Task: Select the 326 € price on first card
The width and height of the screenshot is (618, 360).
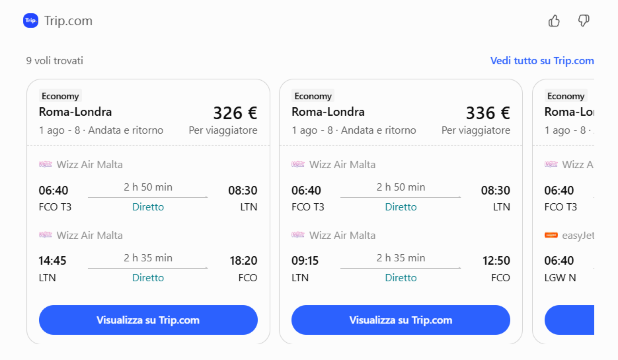Action: pos(235,113)
